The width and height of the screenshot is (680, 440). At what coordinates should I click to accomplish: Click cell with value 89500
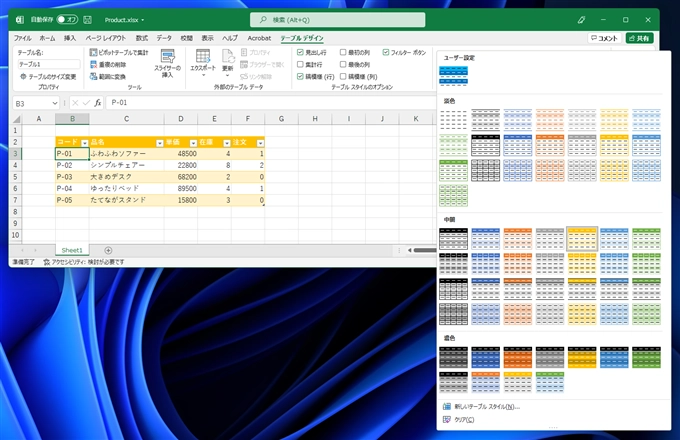click(x=181, y=189)
